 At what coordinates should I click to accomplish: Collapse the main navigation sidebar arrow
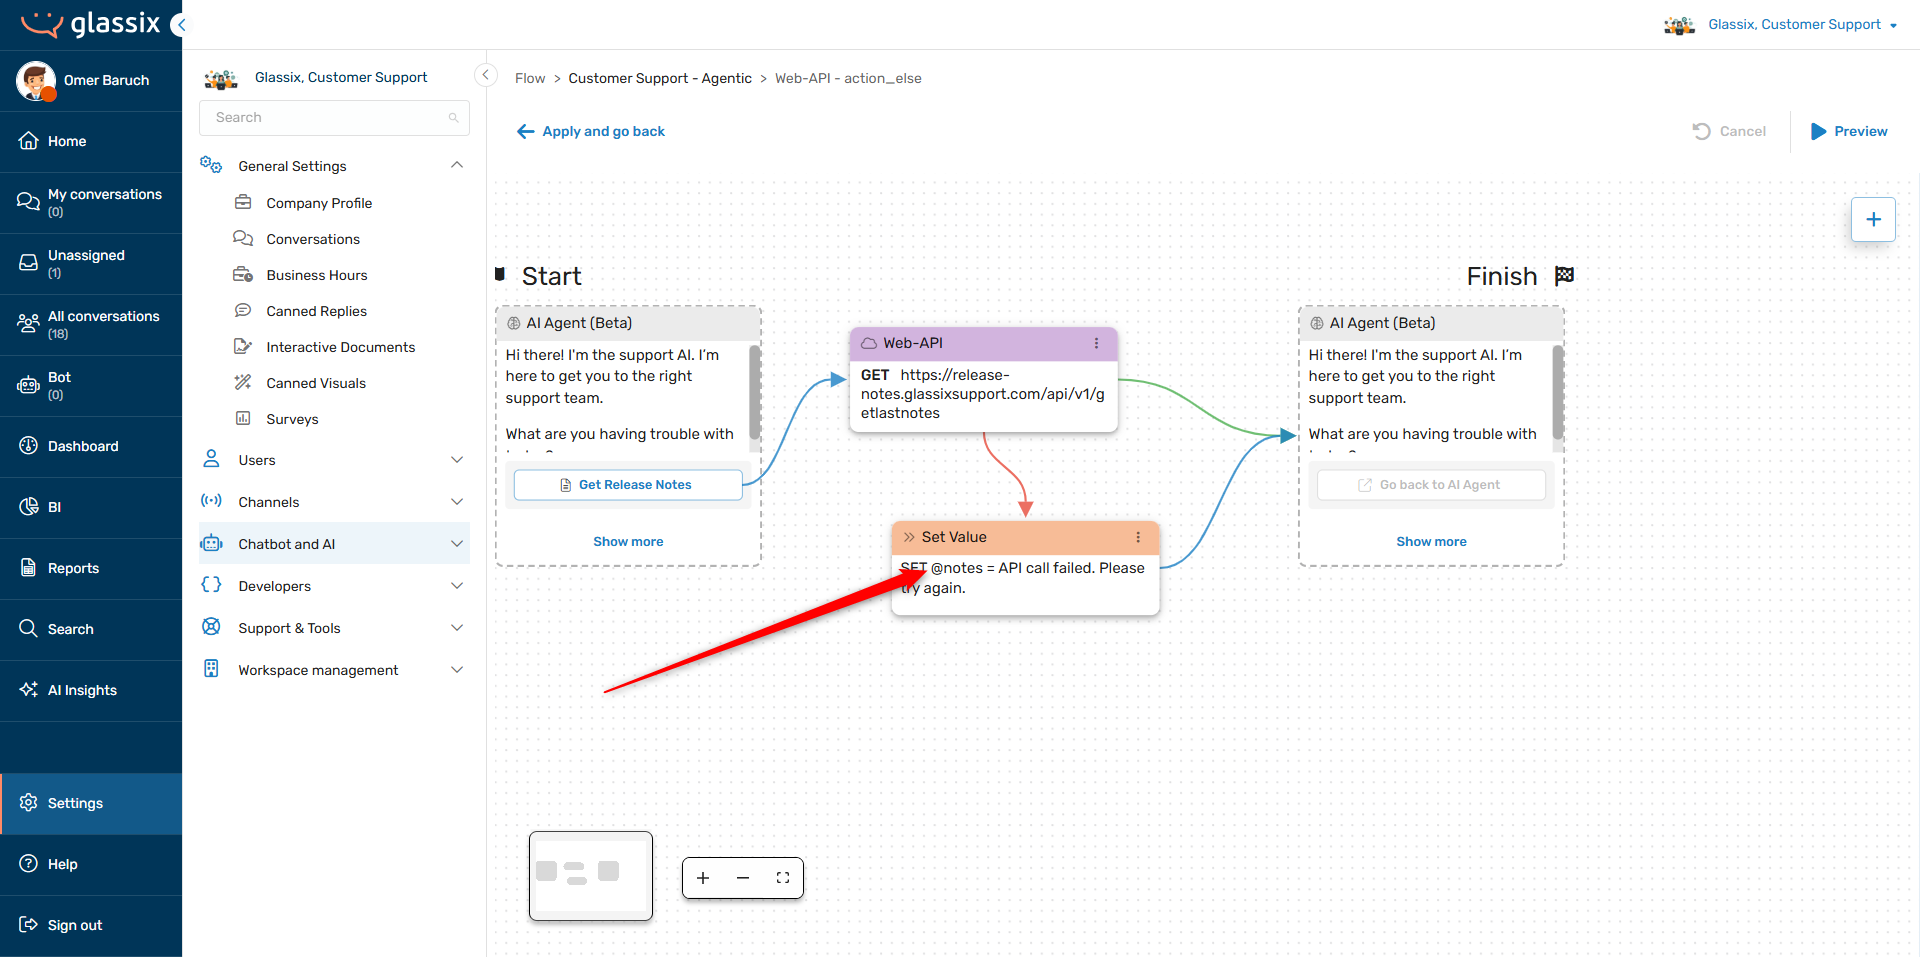click(179, 25)
